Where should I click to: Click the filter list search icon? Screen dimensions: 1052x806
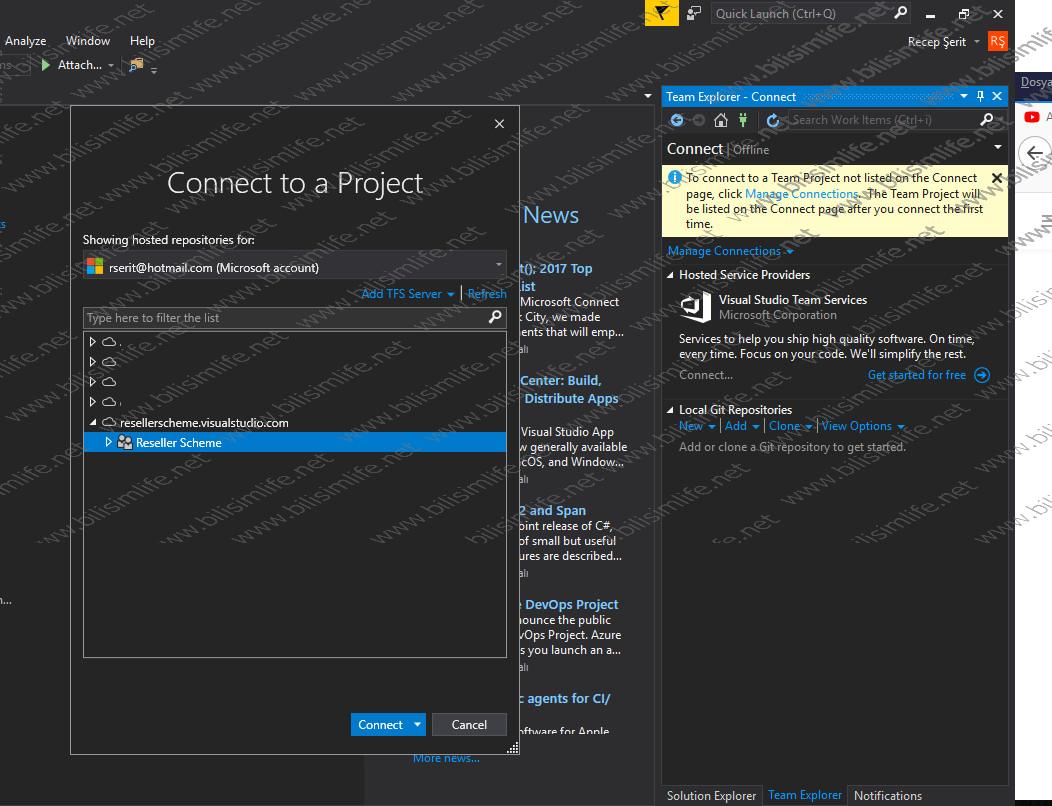[495, 317]
